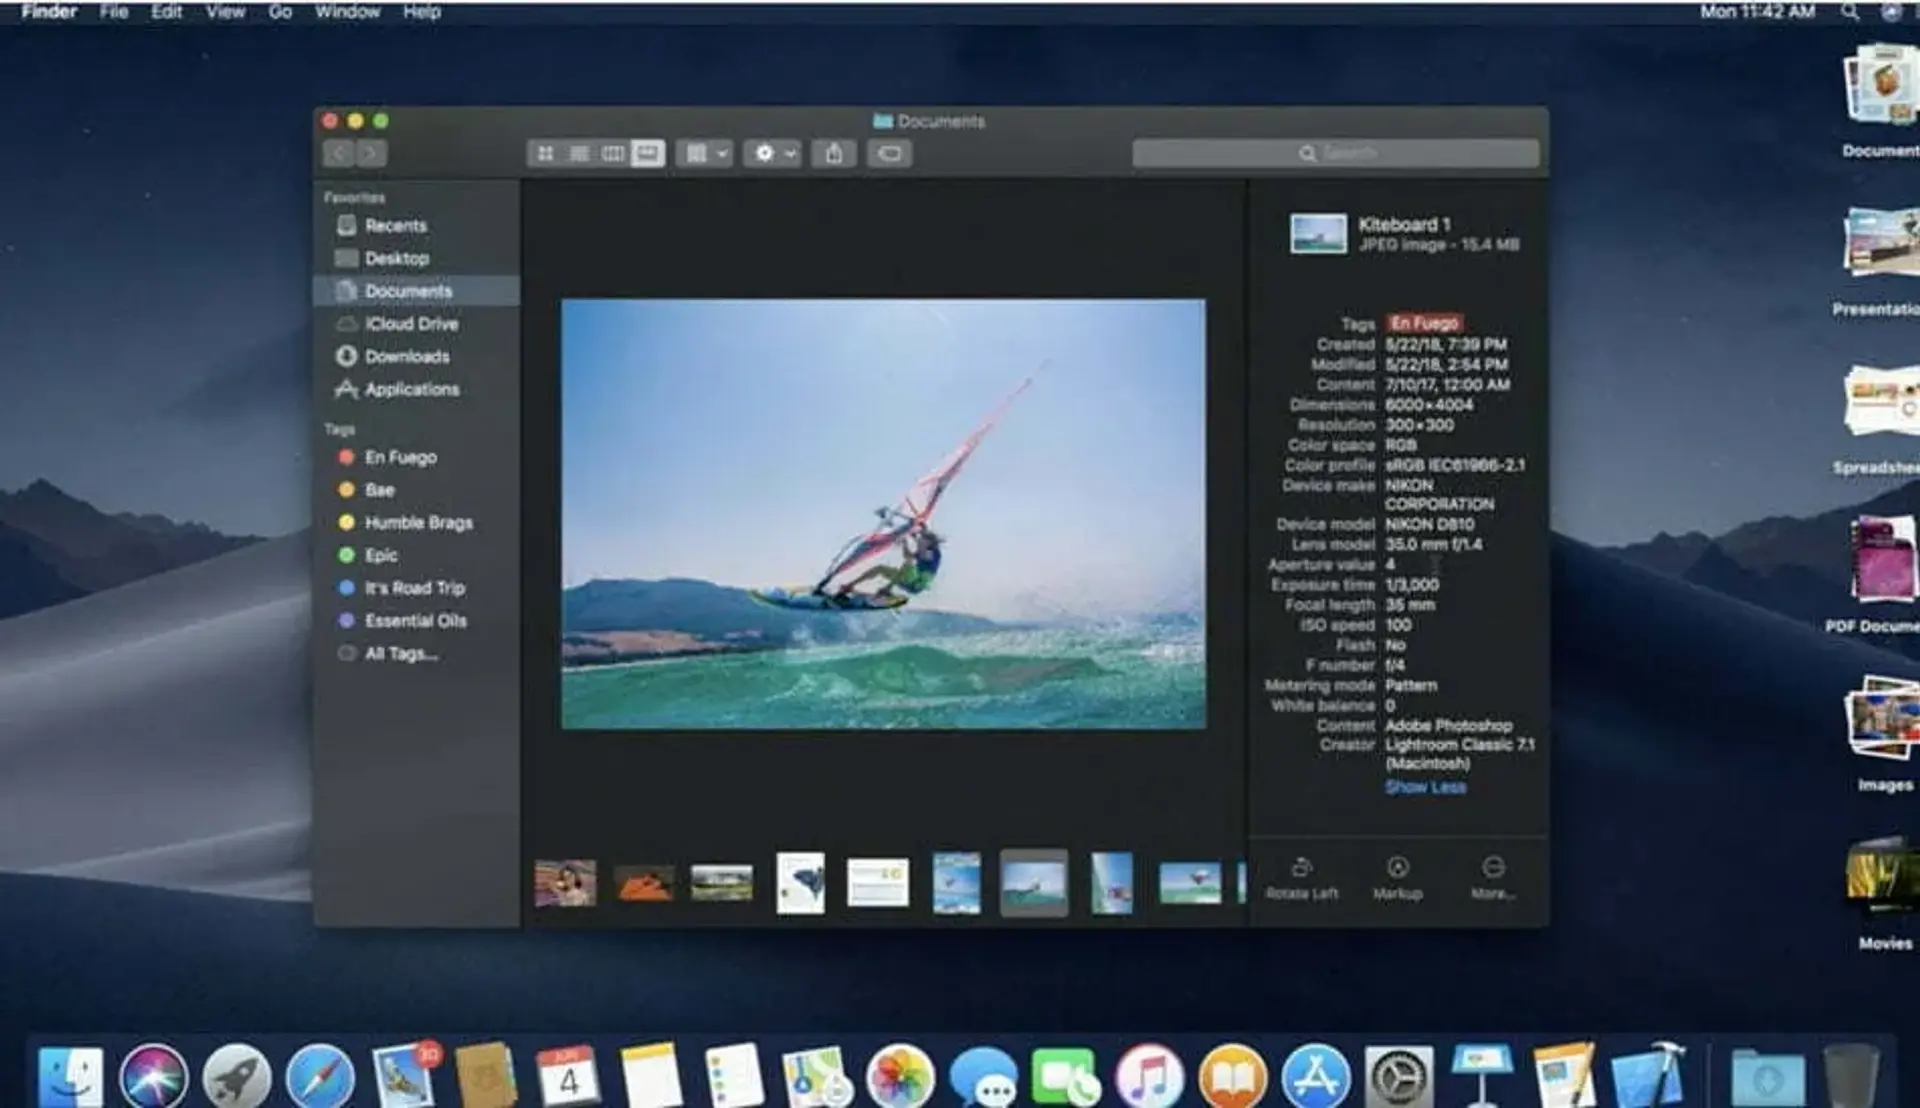
Task: Click the Edit Tags toolbar button
Action: pyautogui.click(x=890, y=153)
